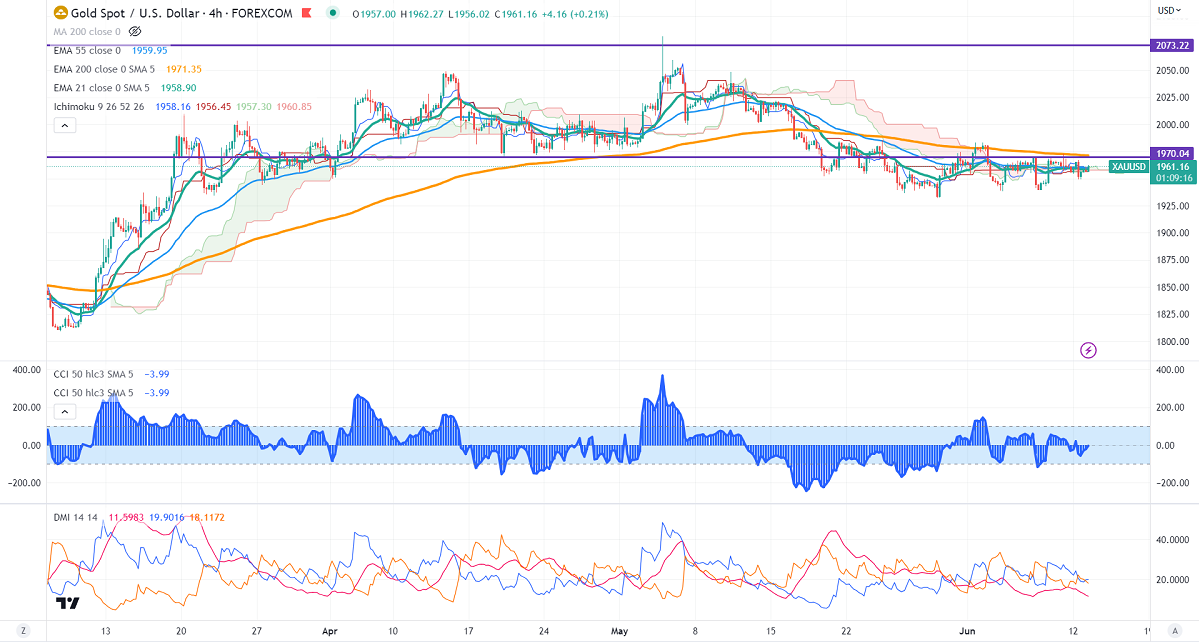Click the Apr label on time axis
The image size is (1199, 644).
(330, 631)
